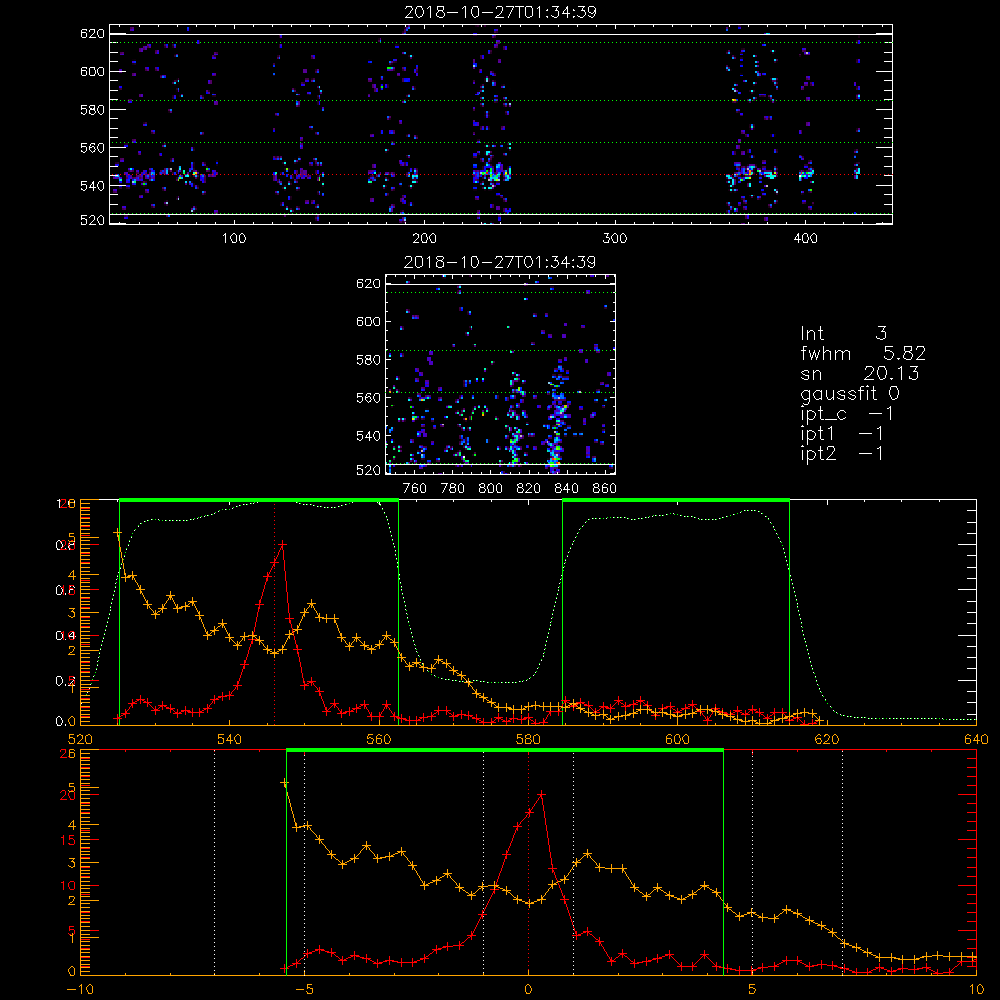
Task: Click x-axis label 10 on bottom plot
Action: (x=976, y=990)
